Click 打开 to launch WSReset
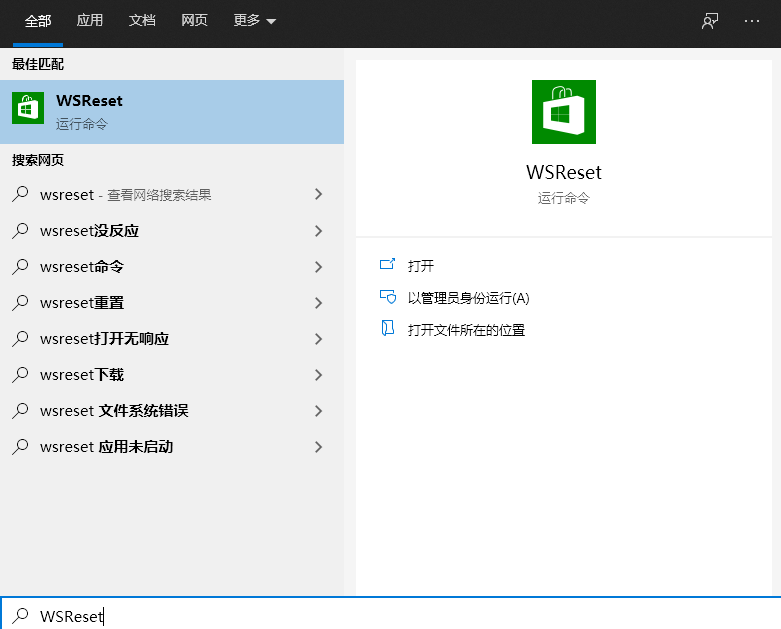This screenshot has width=781, height=629. (421, 265)
